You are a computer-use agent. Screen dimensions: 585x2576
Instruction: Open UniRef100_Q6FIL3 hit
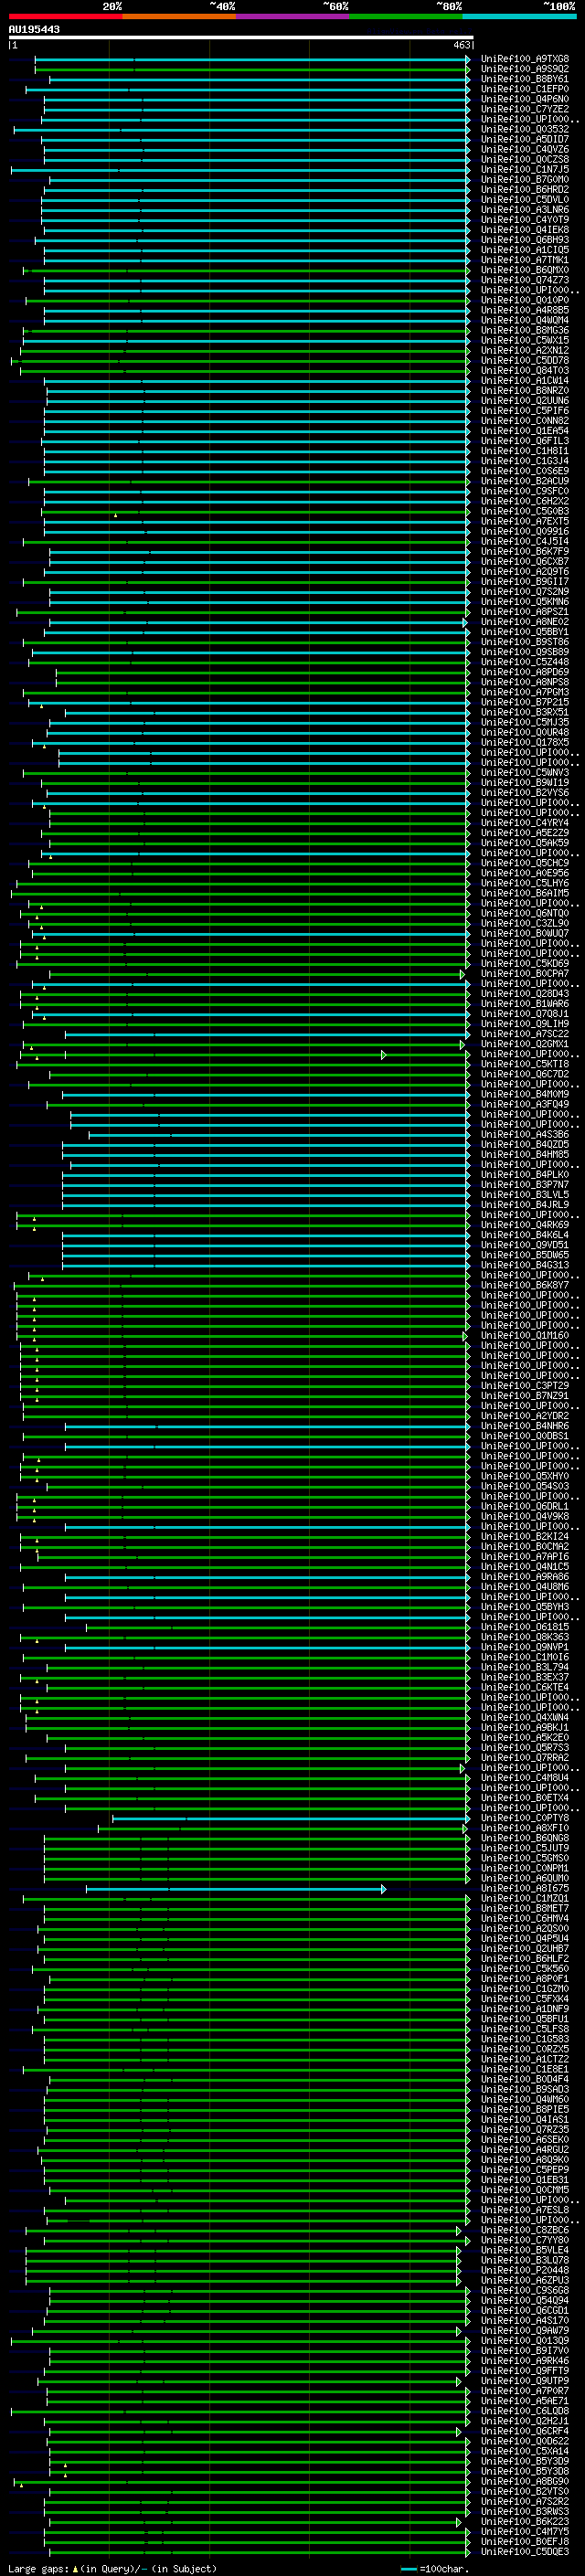(x=524, y=441)
